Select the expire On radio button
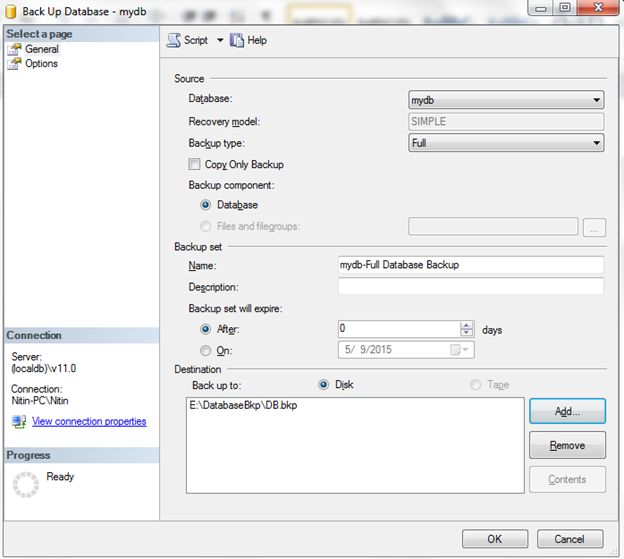 [x=205, y=351]
